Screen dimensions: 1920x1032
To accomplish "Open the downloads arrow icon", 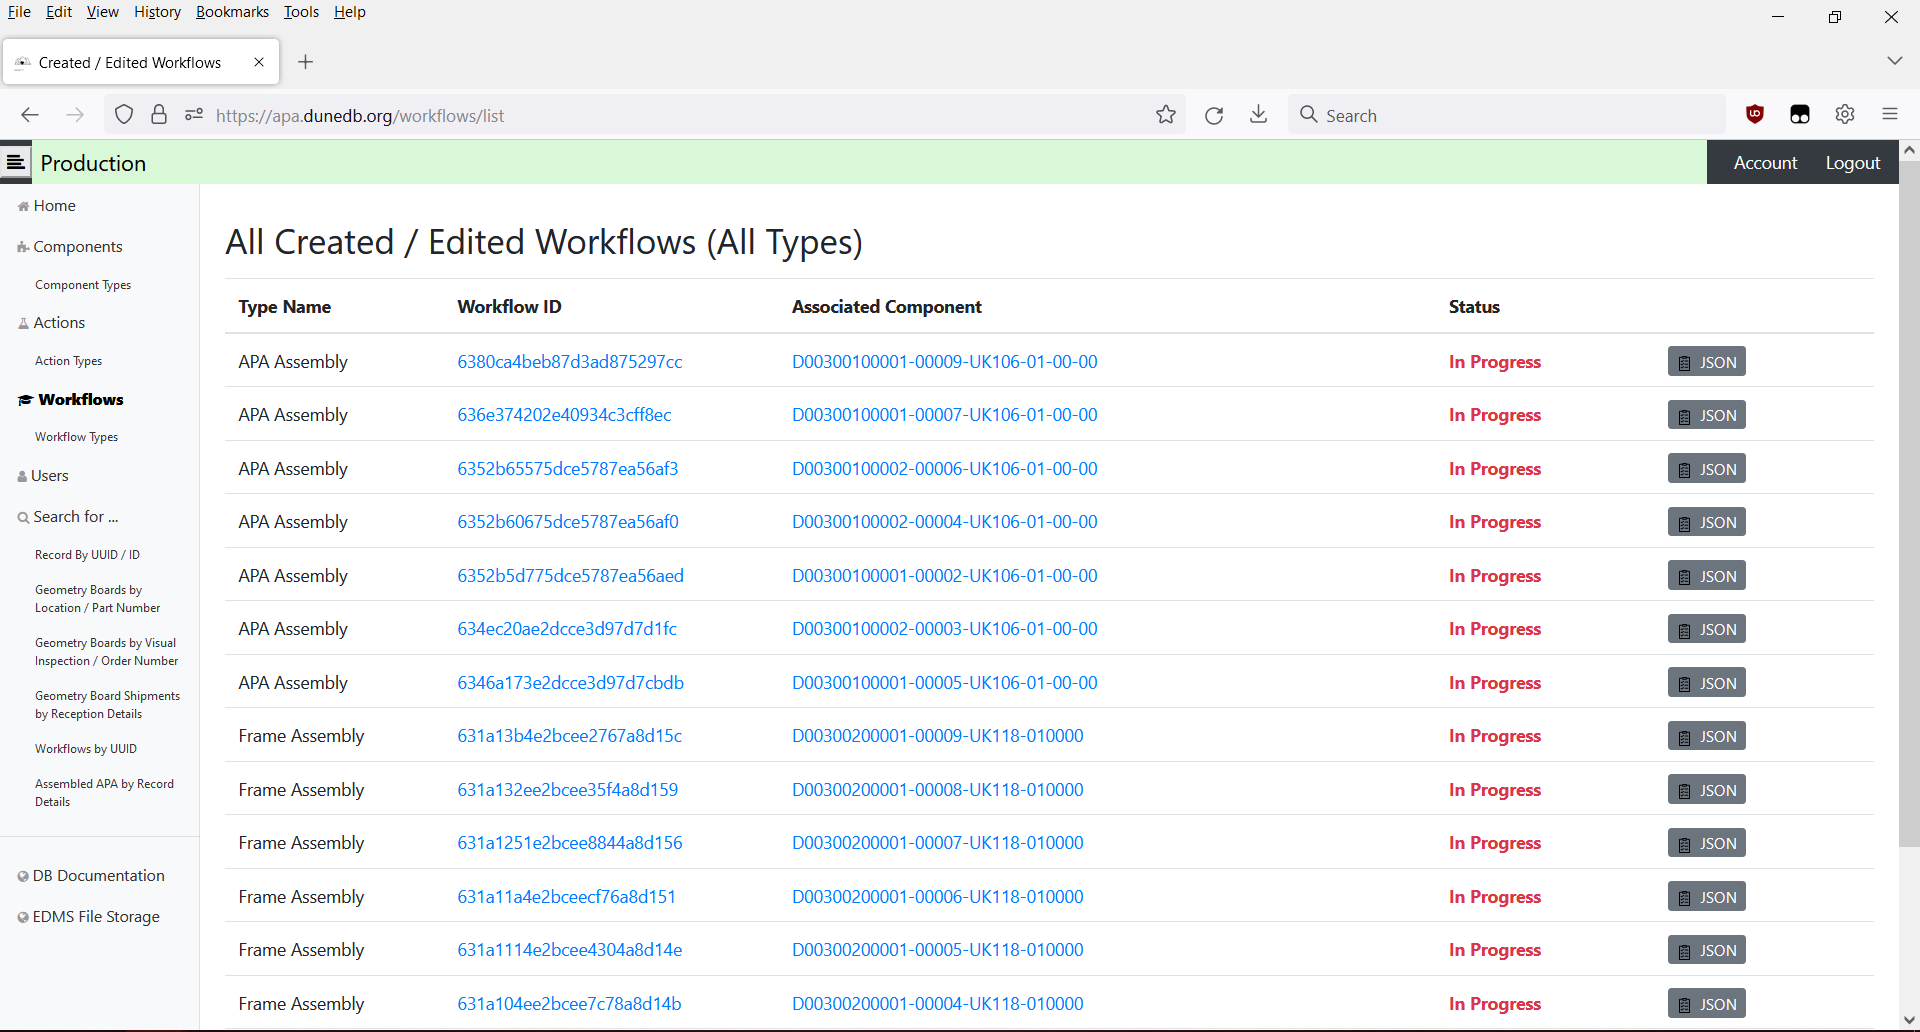I will click(x=1259, y=115).
